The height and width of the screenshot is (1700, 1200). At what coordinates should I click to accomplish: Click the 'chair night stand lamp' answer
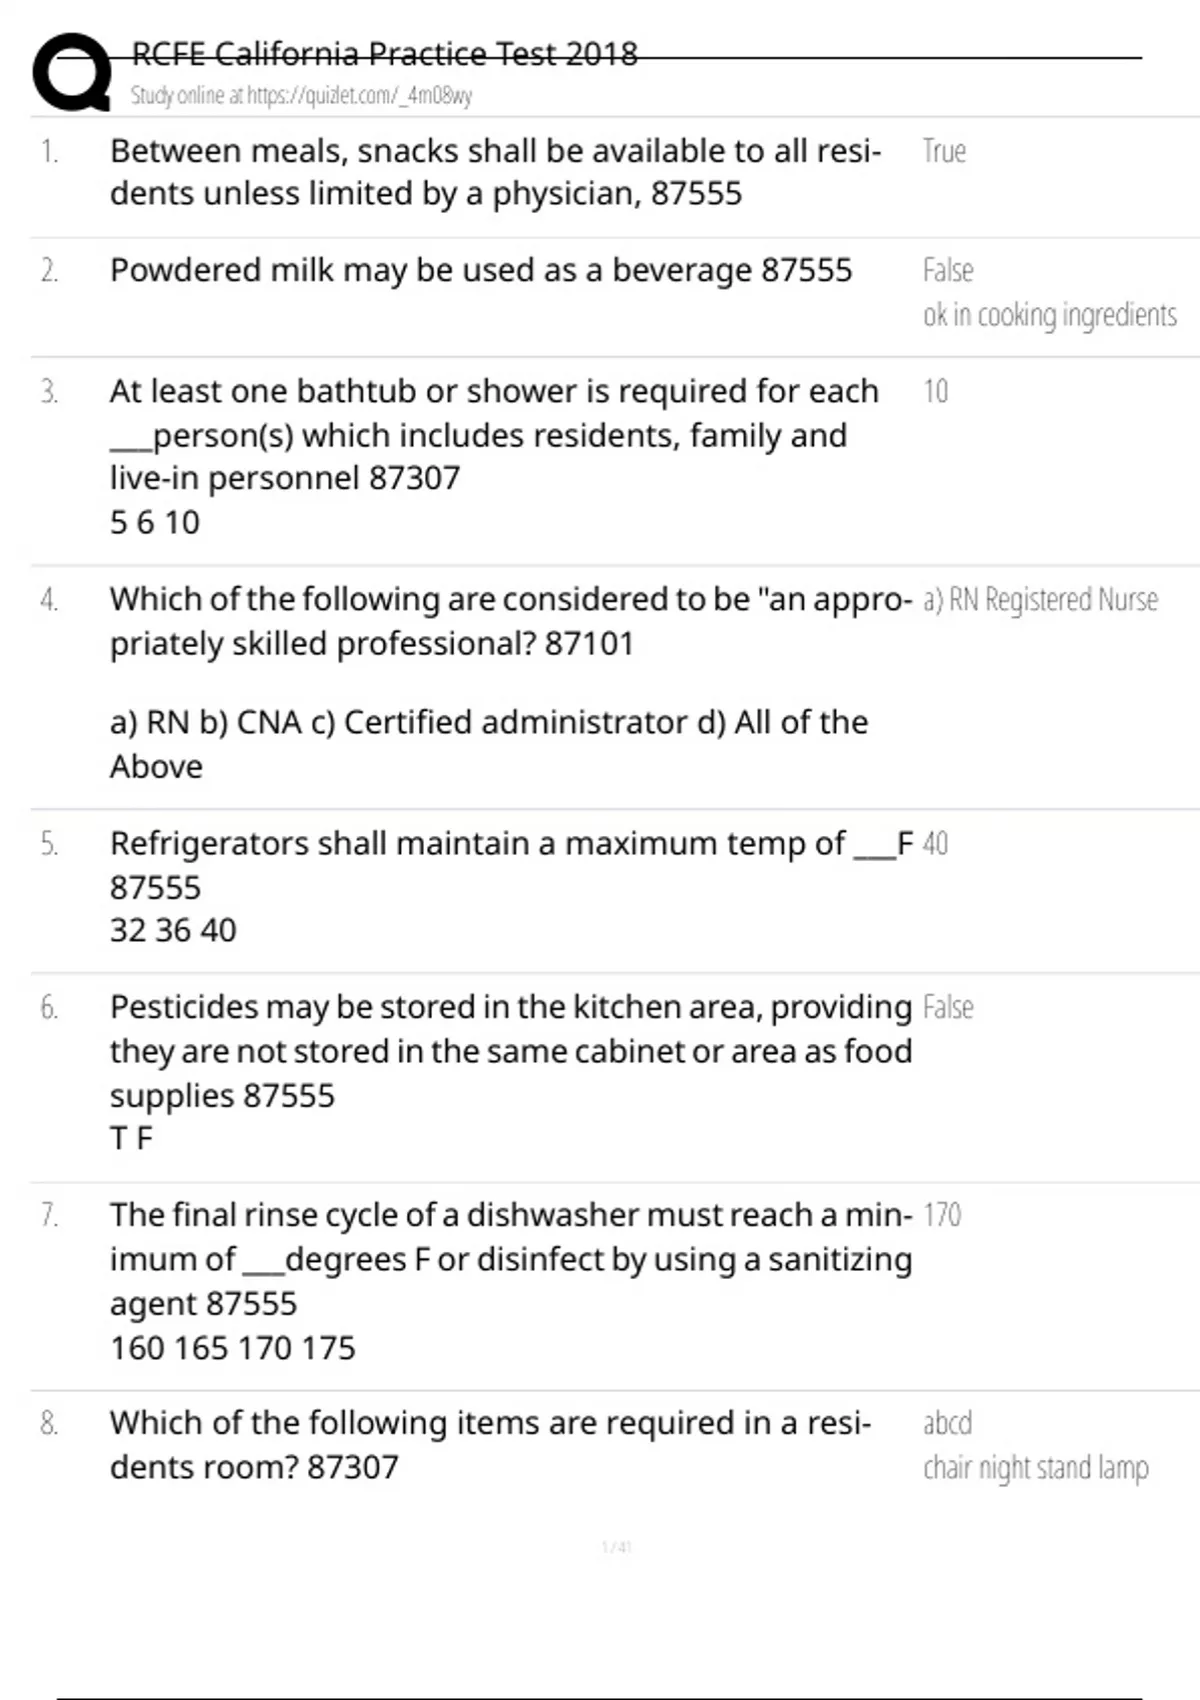pos(1036,1468)
